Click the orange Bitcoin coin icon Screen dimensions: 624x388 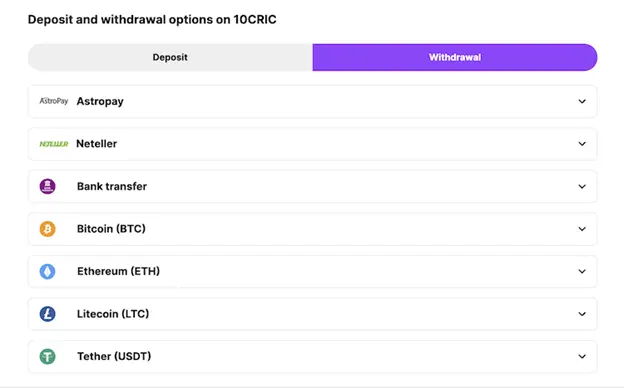[x=47, y=229]
